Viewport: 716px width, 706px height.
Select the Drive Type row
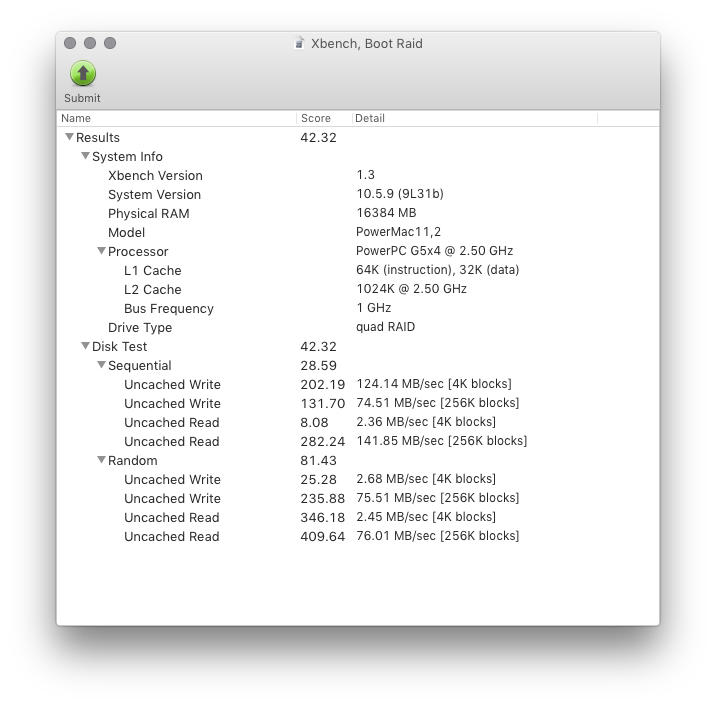click(x=358, y=327)
